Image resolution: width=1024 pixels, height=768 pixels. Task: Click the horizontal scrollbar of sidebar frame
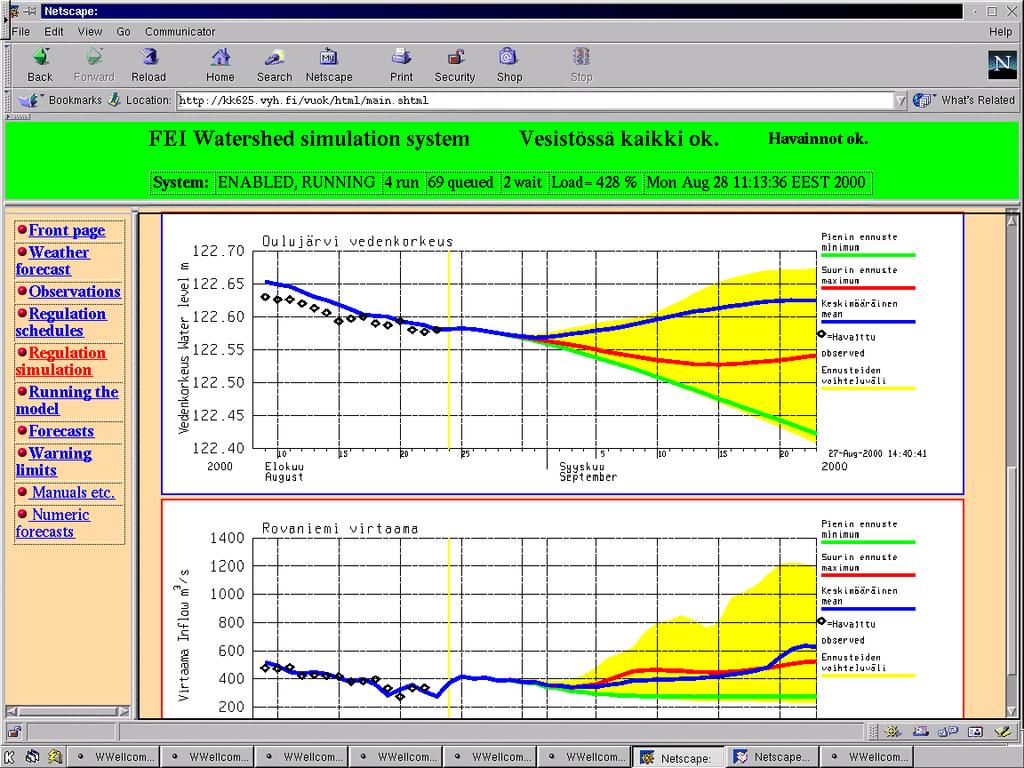point(68,711)
